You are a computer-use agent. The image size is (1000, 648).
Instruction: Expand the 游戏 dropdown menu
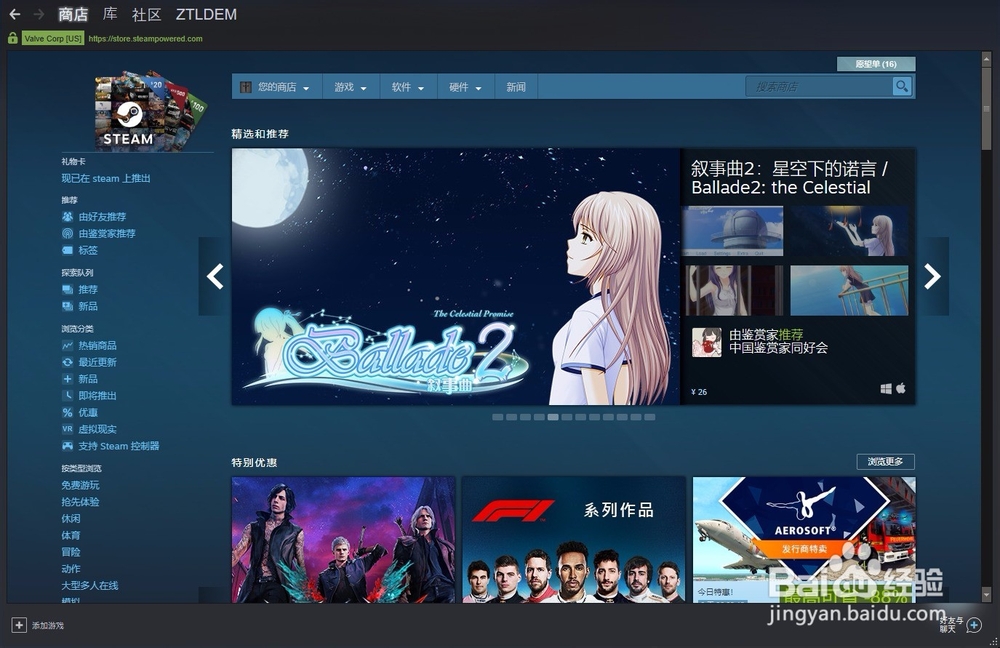tap(364, 88)
